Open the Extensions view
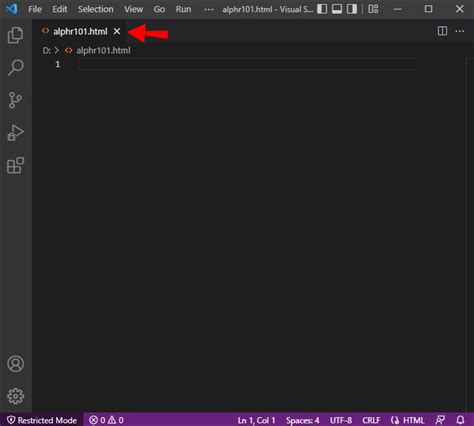Screen dimensions: 474x426 coord(15,165)
